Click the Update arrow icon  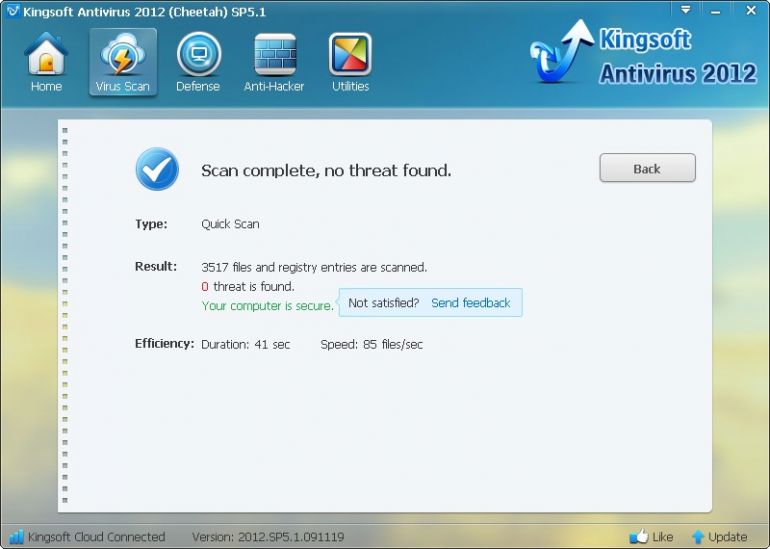[x=698, y=537]
